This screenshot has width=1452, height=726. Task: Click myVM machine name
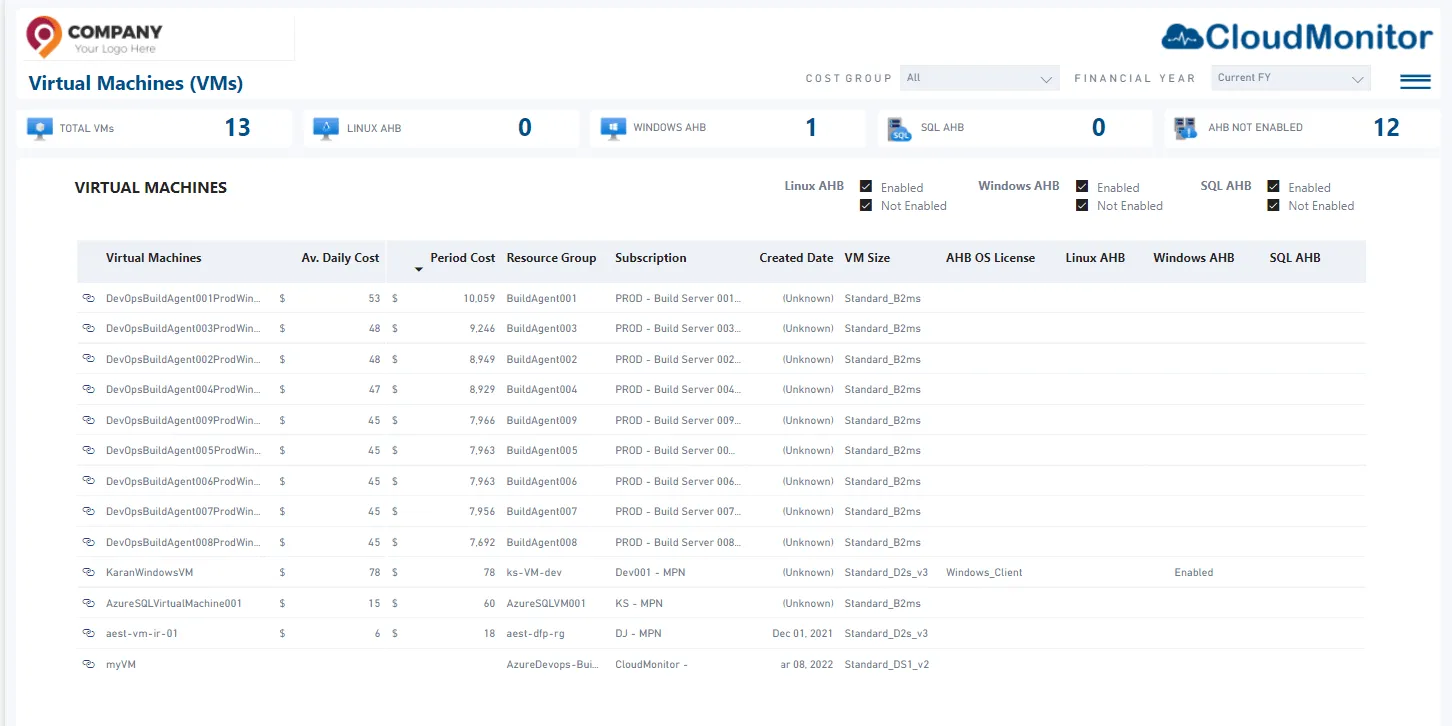point(120,664)
